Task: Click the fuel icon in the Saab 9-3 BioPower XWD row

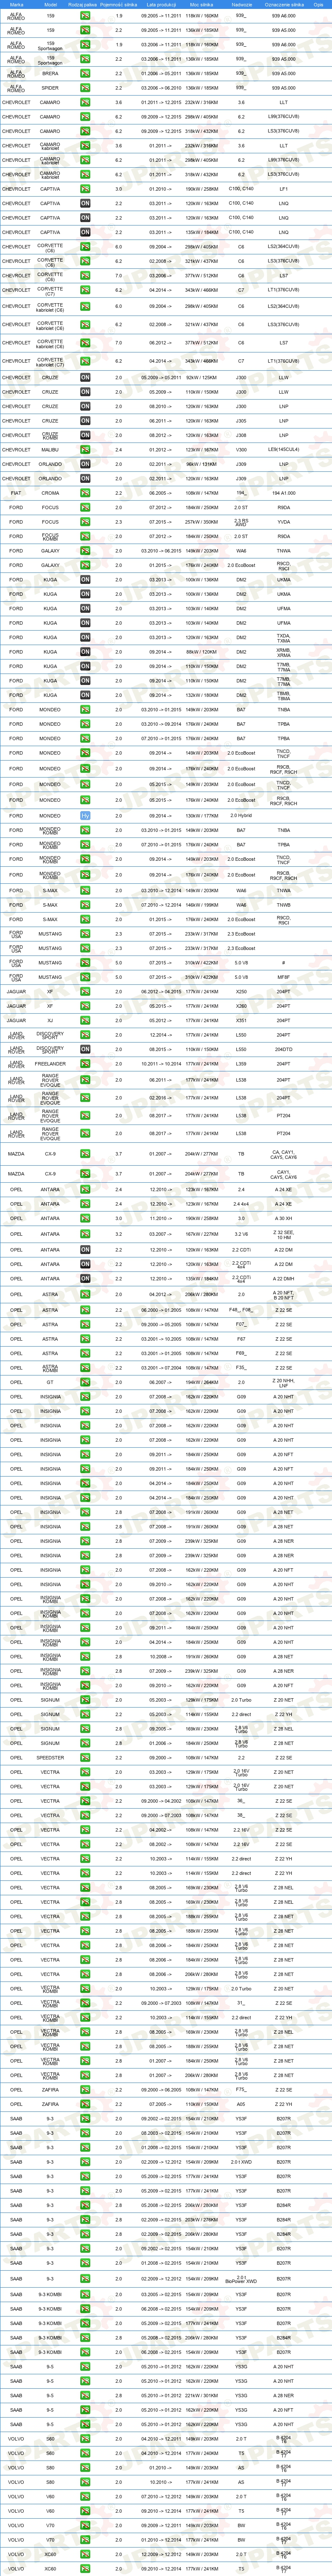Action: pos(85,2279)
